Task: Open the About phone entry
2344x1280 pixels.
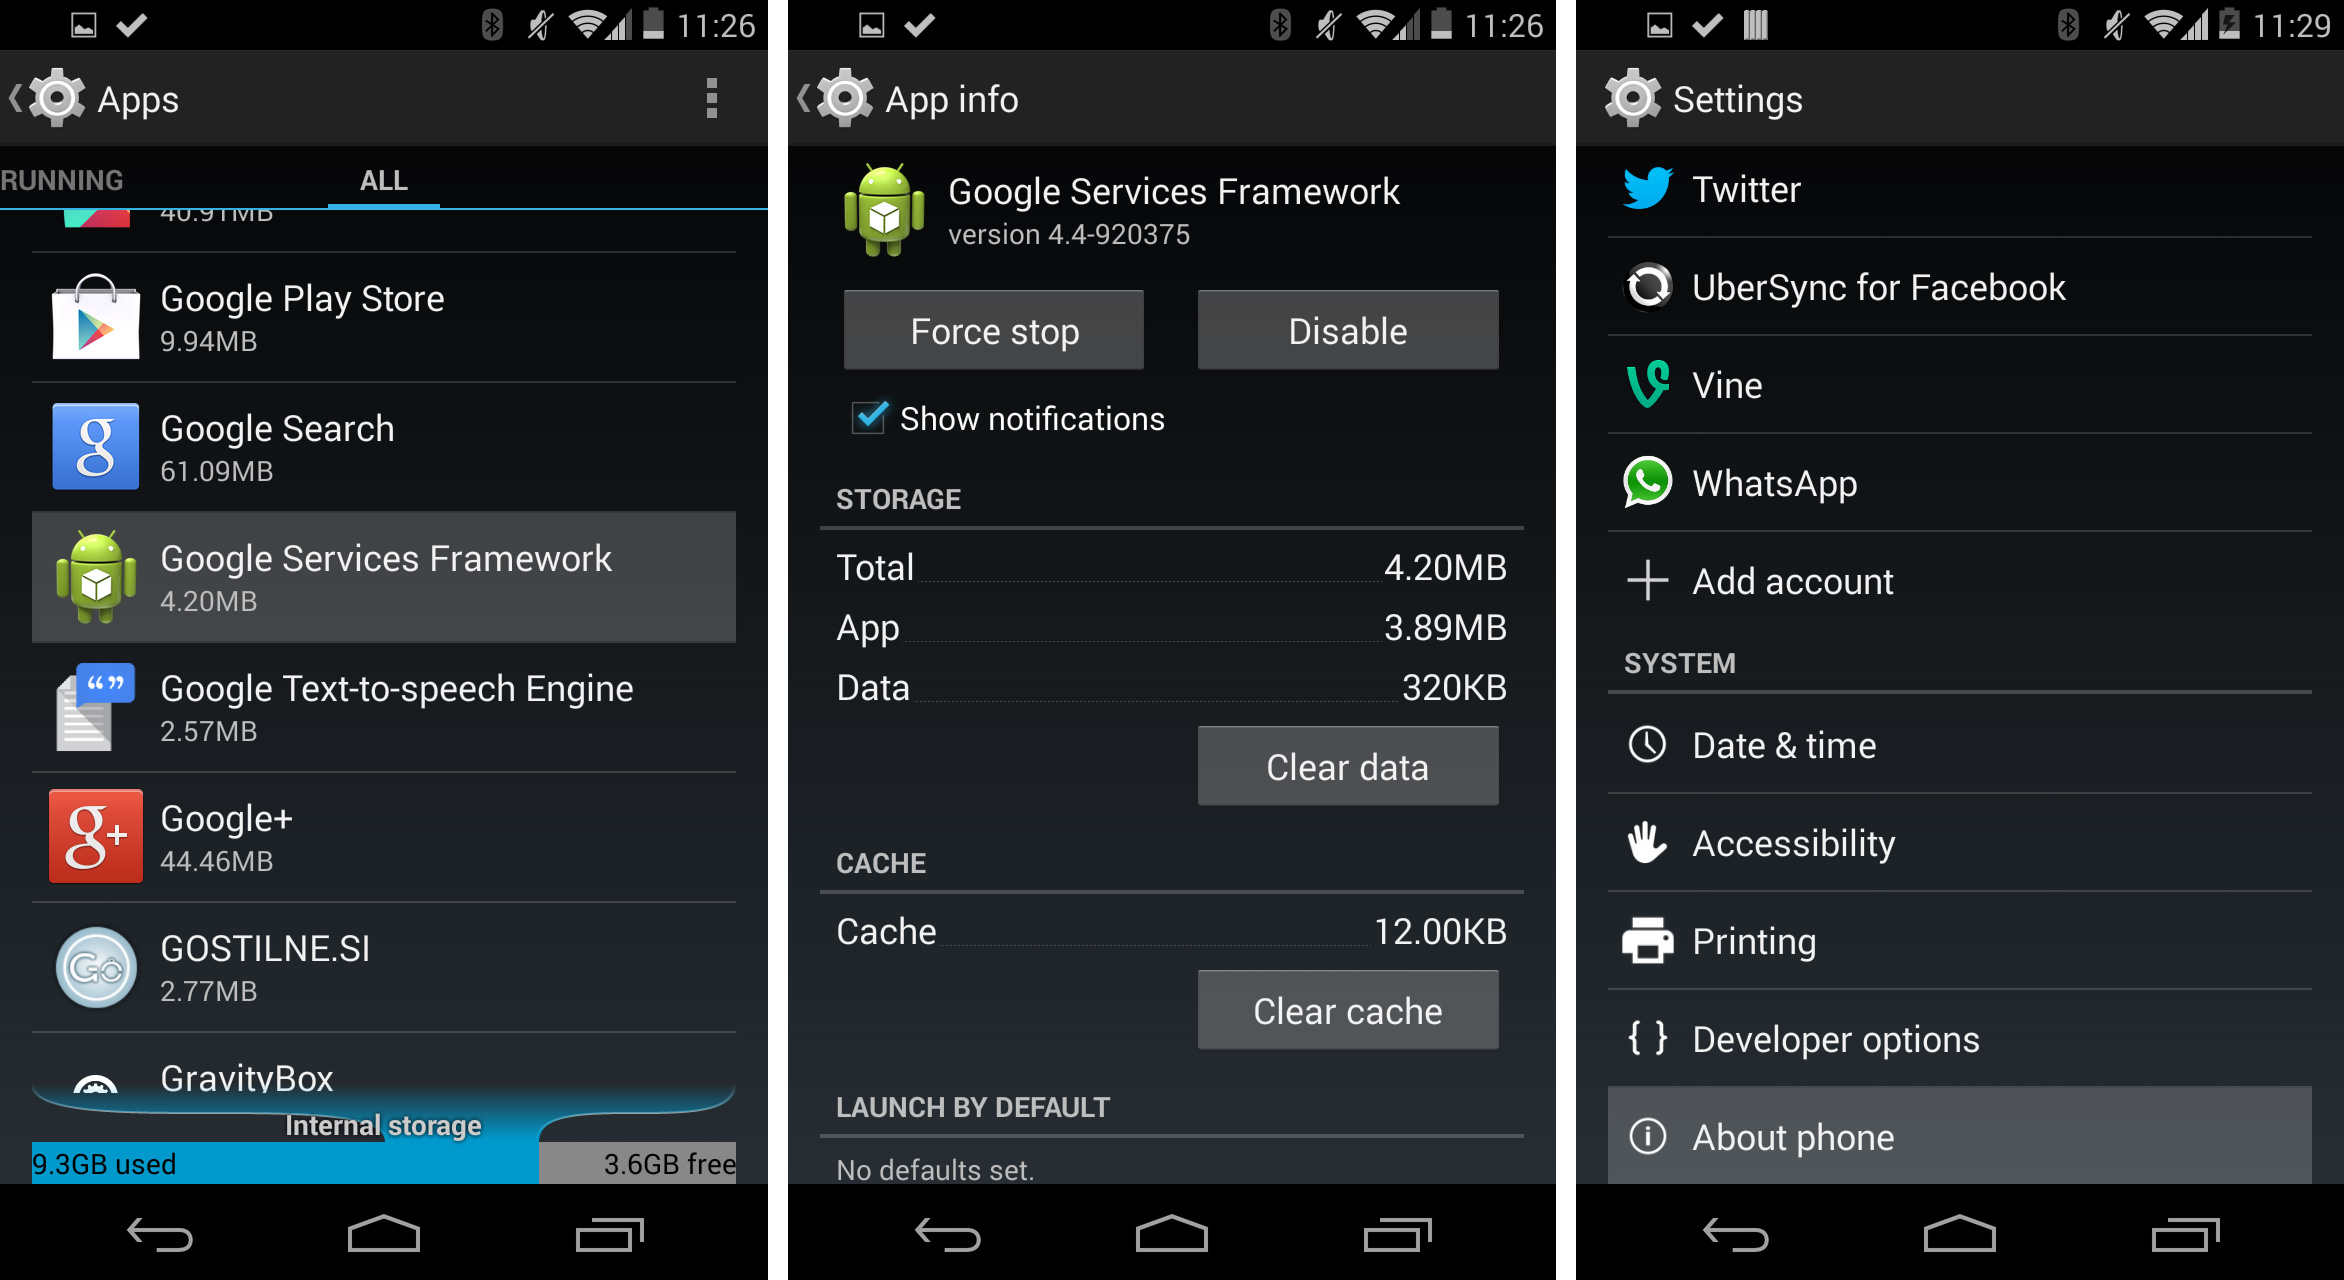Action: (x=1960, y=1136)
